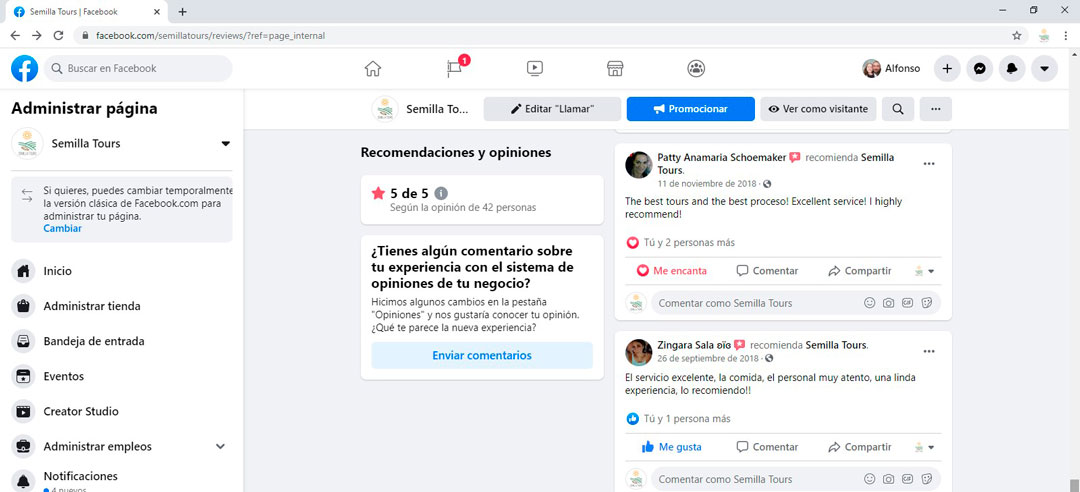The width and height of the screenshot is (1080, 492).
Task: Click Semilla Tours logo in page header
Action: coord(385,109)
